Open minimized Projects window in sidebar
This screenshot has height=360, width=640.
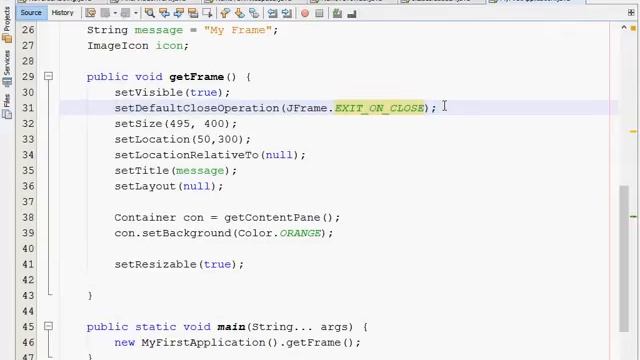coord(7,24)
